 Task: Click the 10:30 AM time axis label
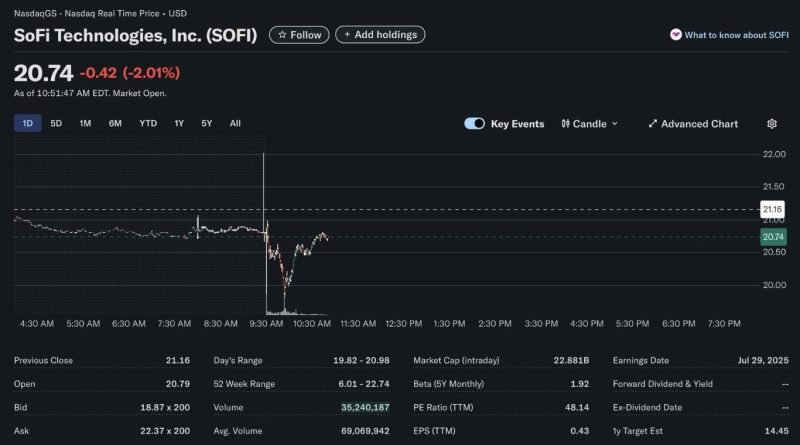(x=312, y=324)
